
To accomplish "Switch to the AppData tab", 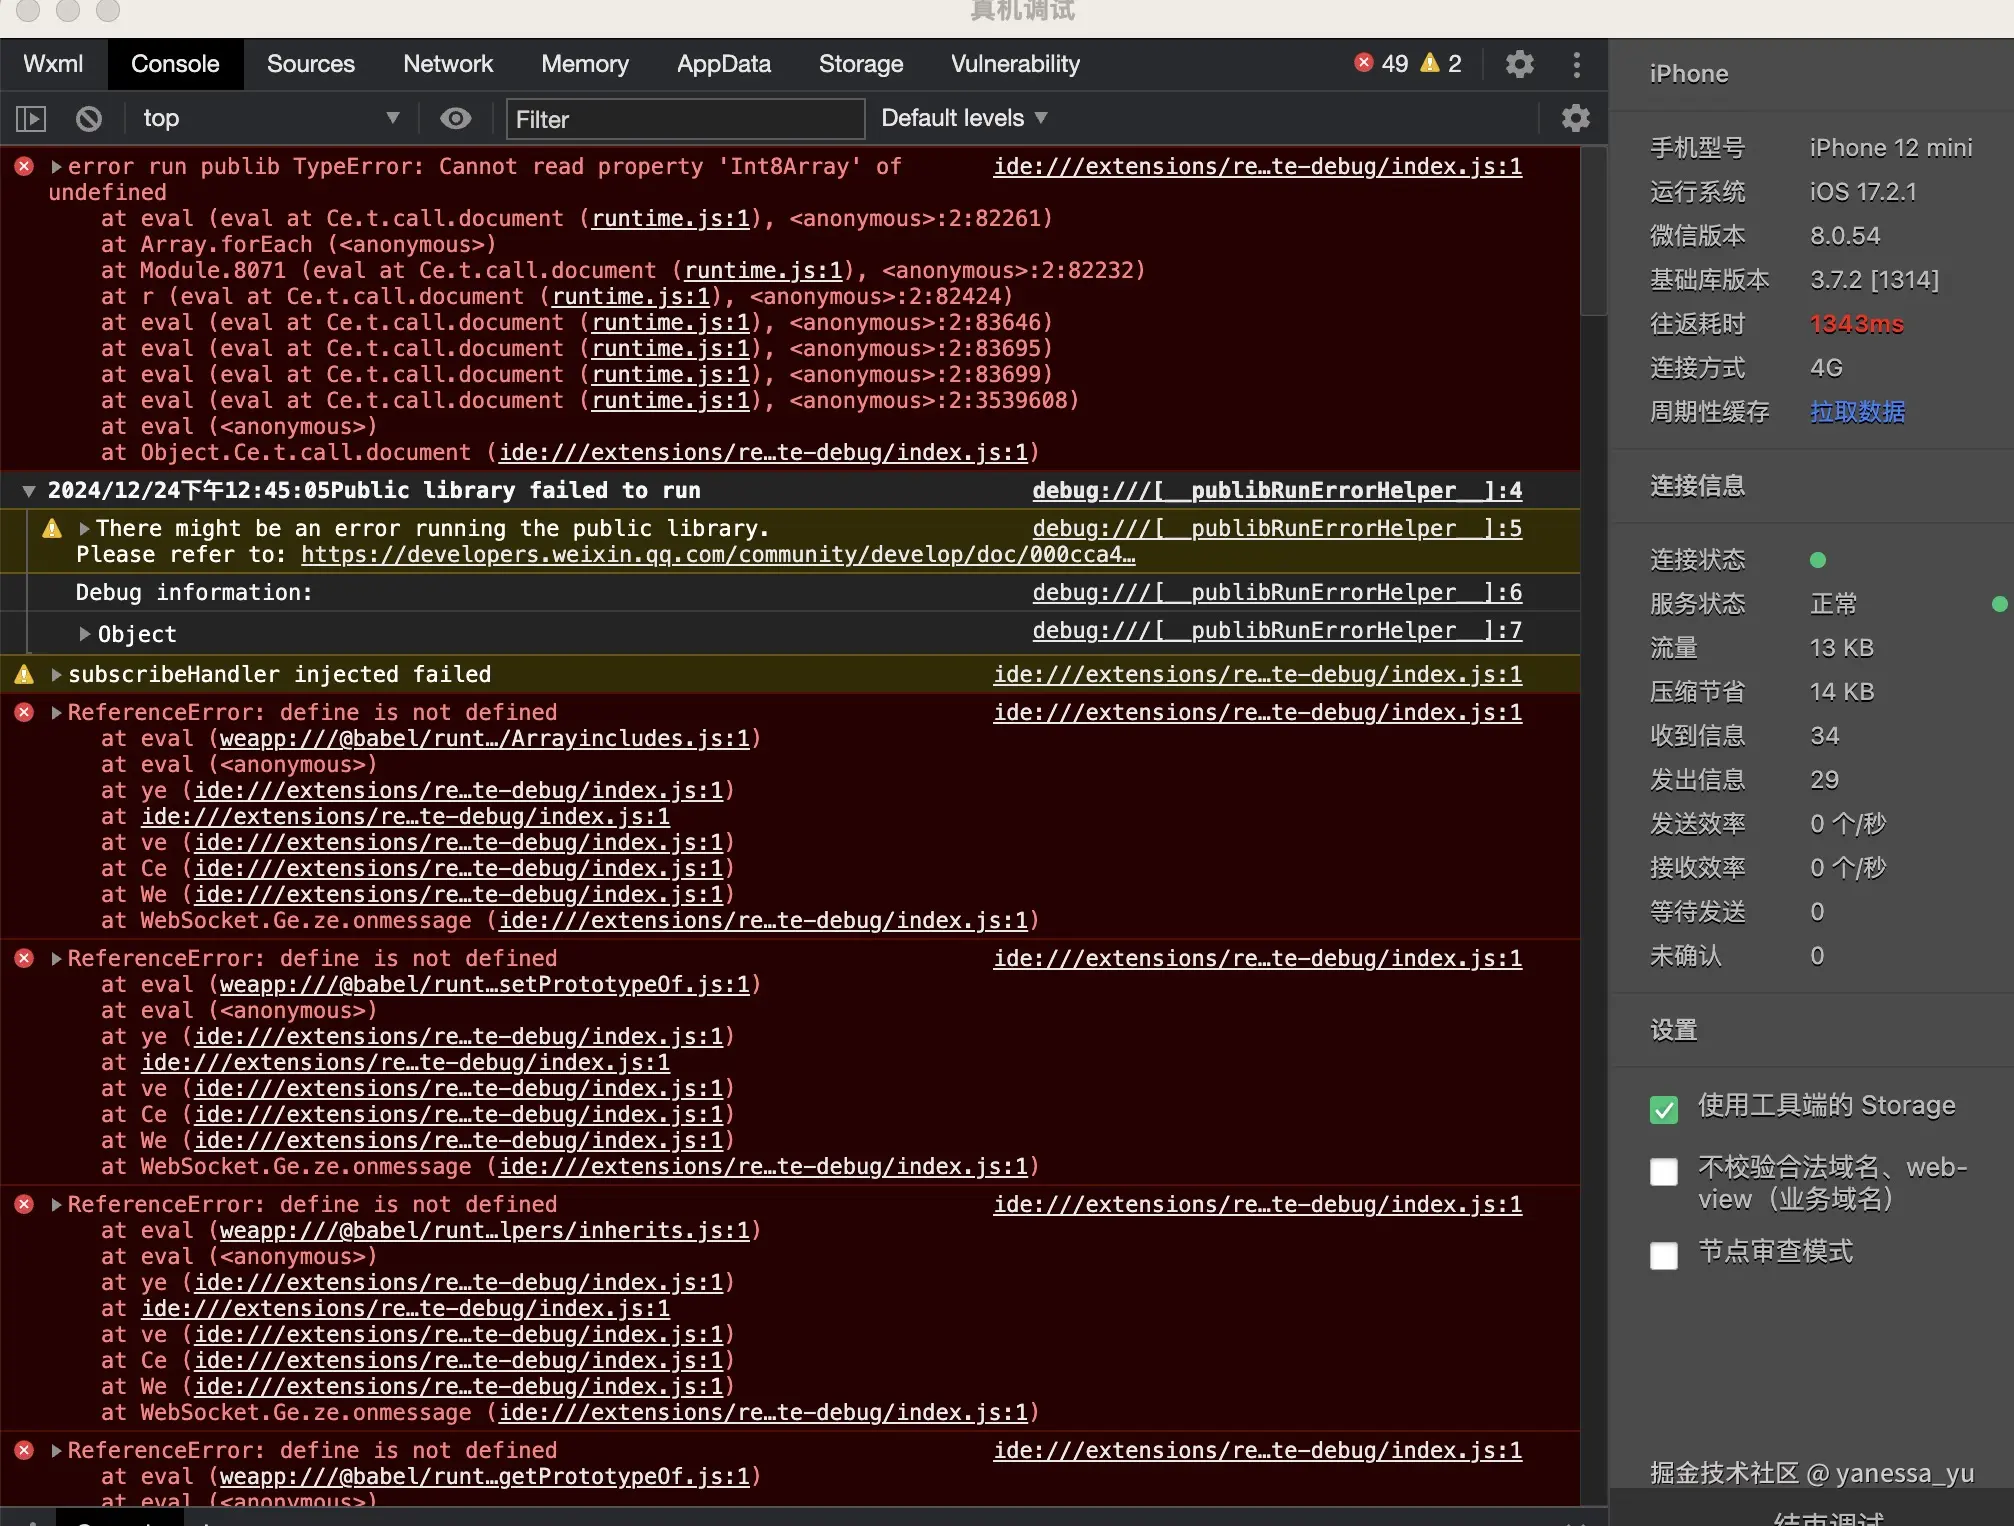I will [x=723, y=64].
